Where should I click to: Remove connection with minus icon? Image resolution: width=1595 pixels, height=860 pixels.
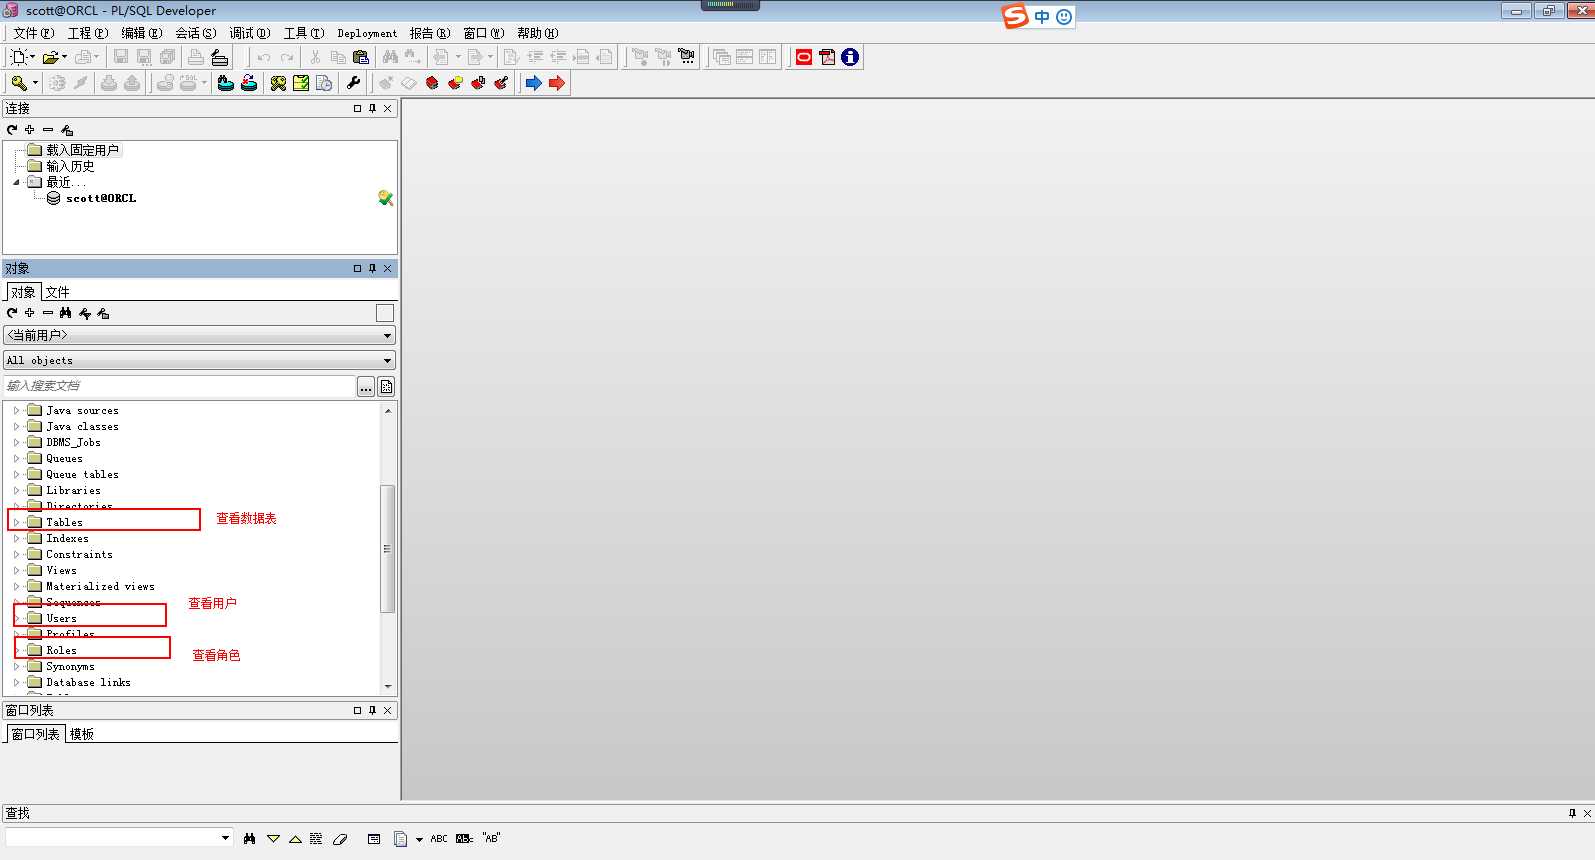click(48, 130)
